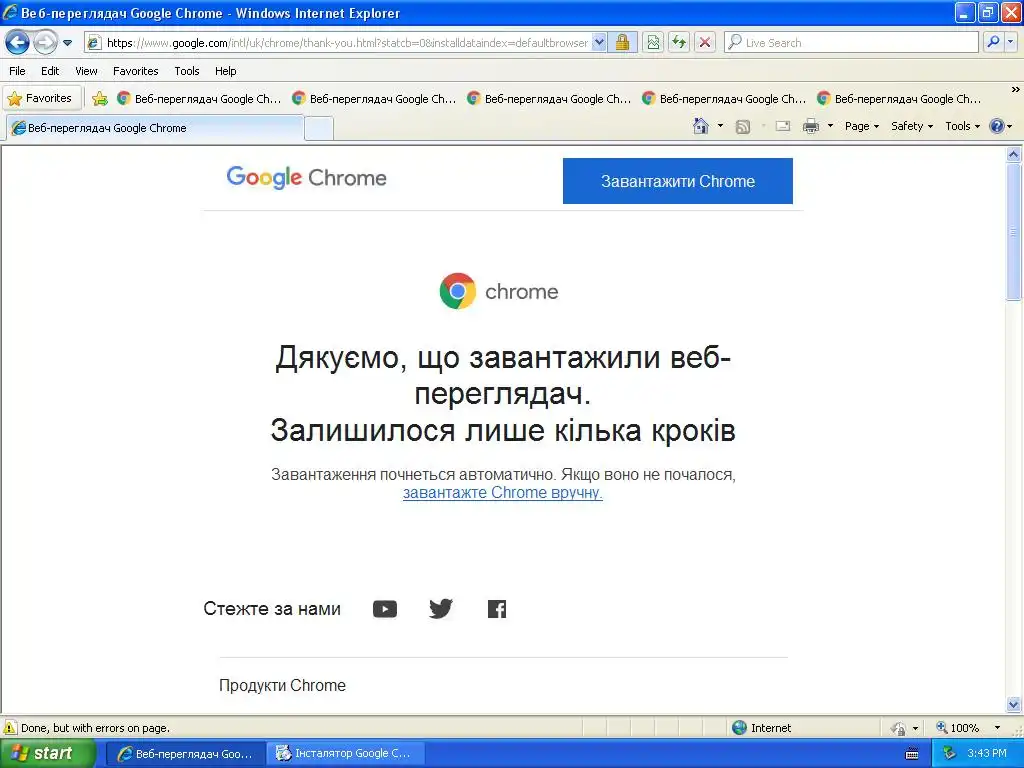Open the File menu
The image size is (1024, 768).
[18, 71]
